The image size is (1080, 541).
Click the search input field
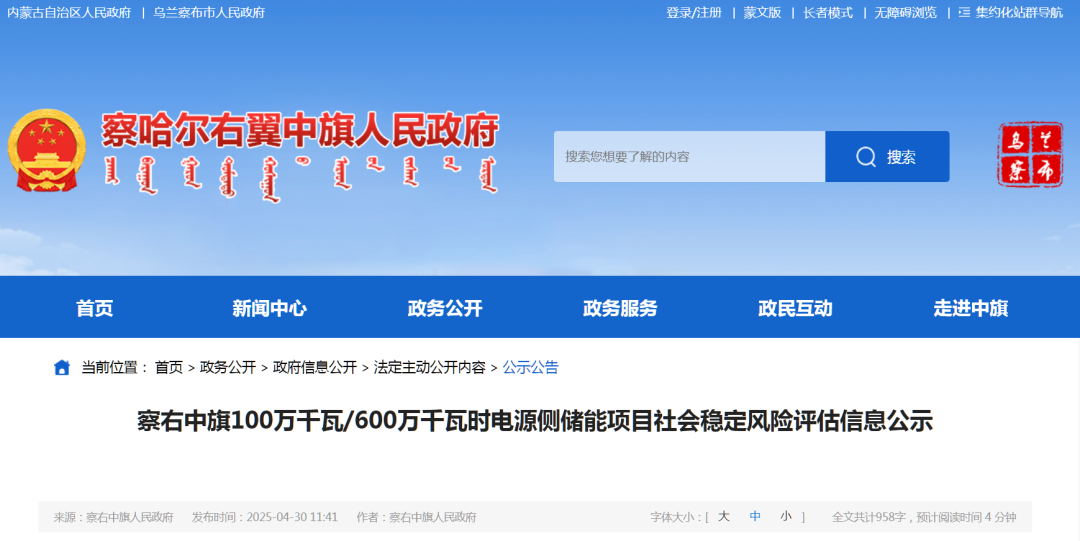click(x=689, y=157)
